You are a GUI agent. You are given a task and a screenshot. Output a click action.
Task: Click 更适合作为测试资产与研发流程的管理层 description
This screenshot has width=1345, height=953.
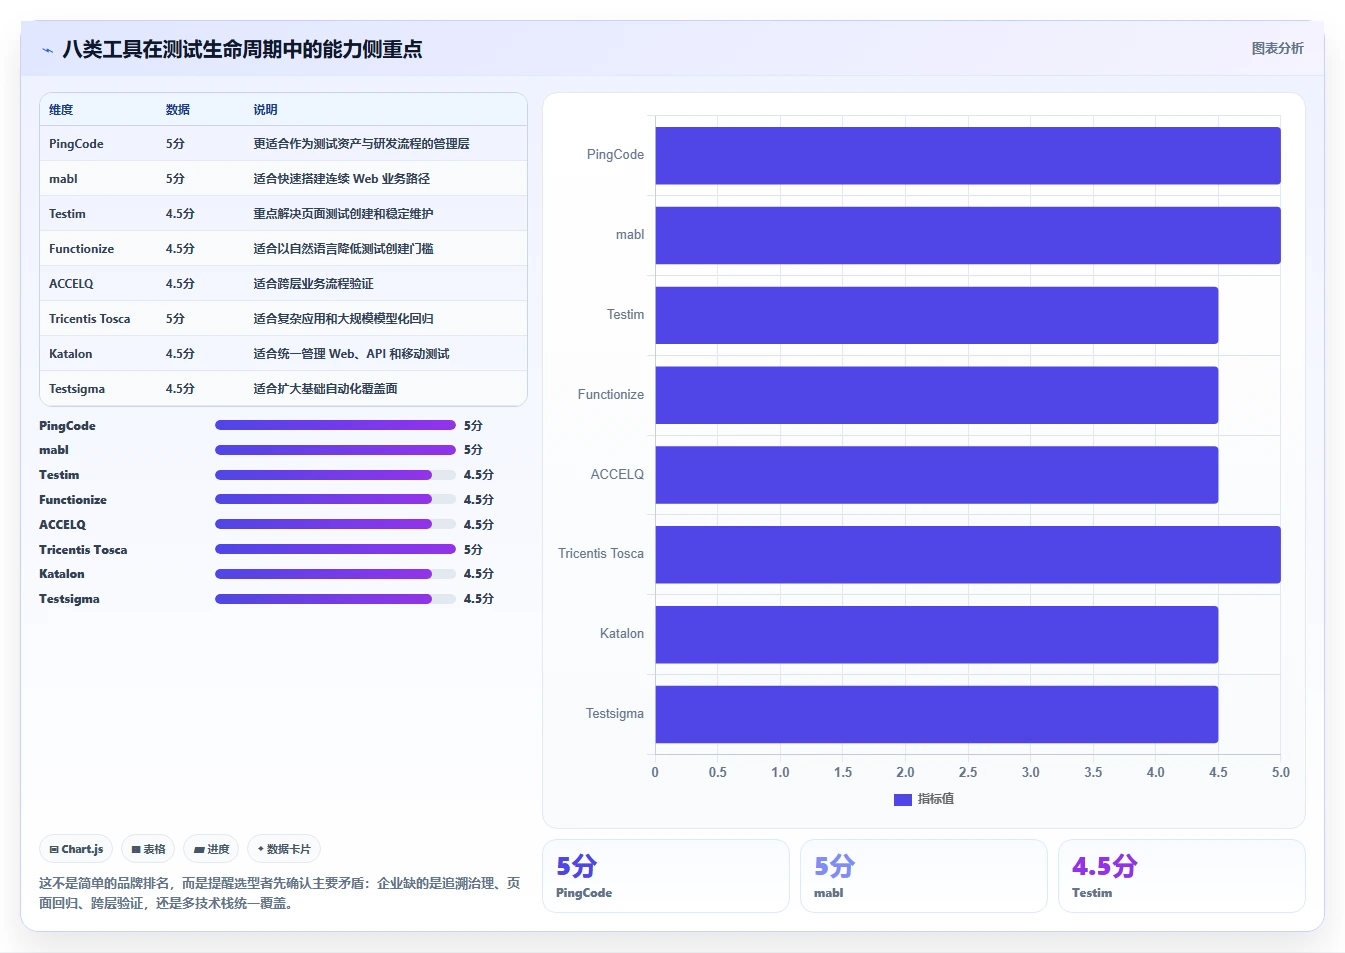pyautogui.click(x=361, y=144)
